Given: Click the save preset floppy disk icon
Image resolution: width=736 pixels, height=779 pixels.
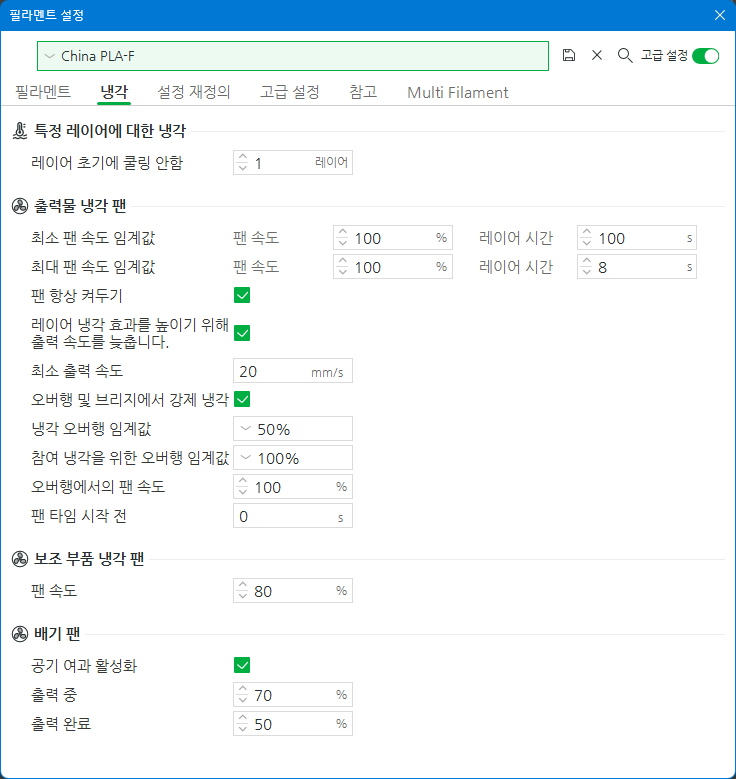Looking at the screenshot, I should [x=569, y=55].
